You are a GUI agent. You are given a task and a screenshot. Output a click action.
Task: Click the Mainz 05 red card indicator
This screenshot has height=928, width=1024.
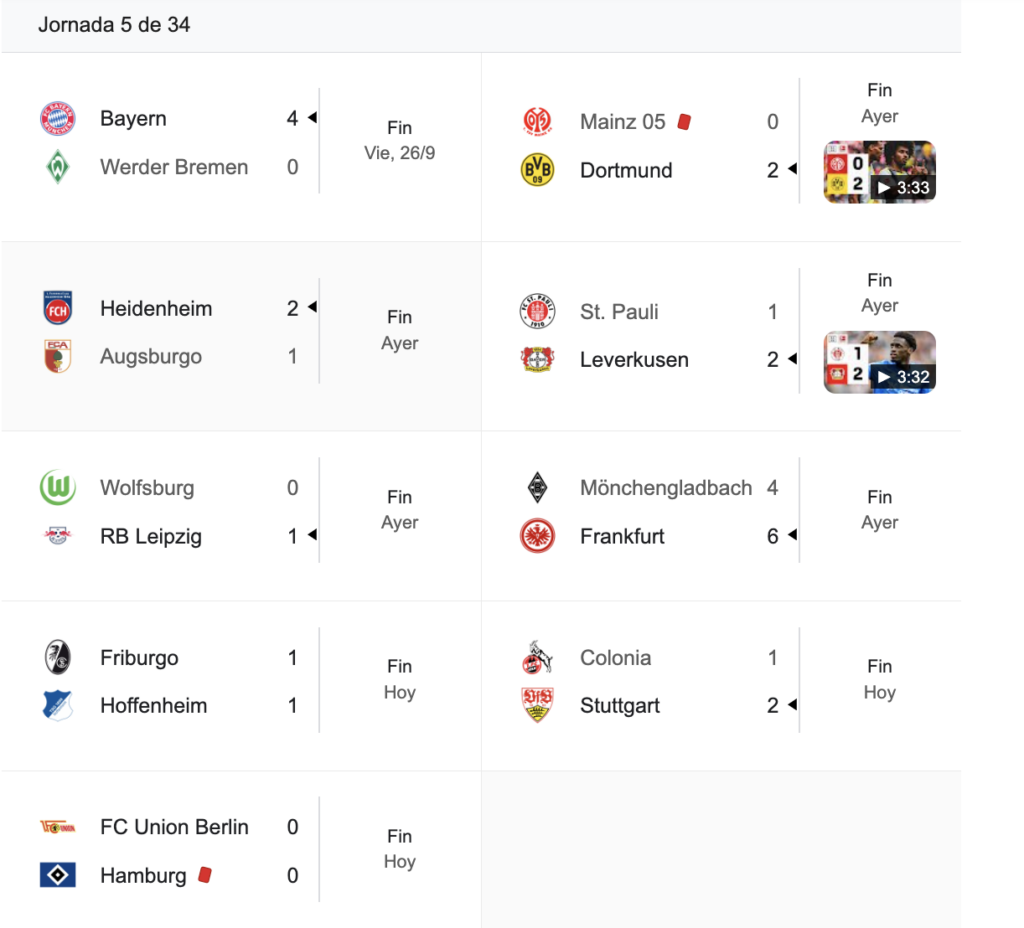(x=684, y=122)
